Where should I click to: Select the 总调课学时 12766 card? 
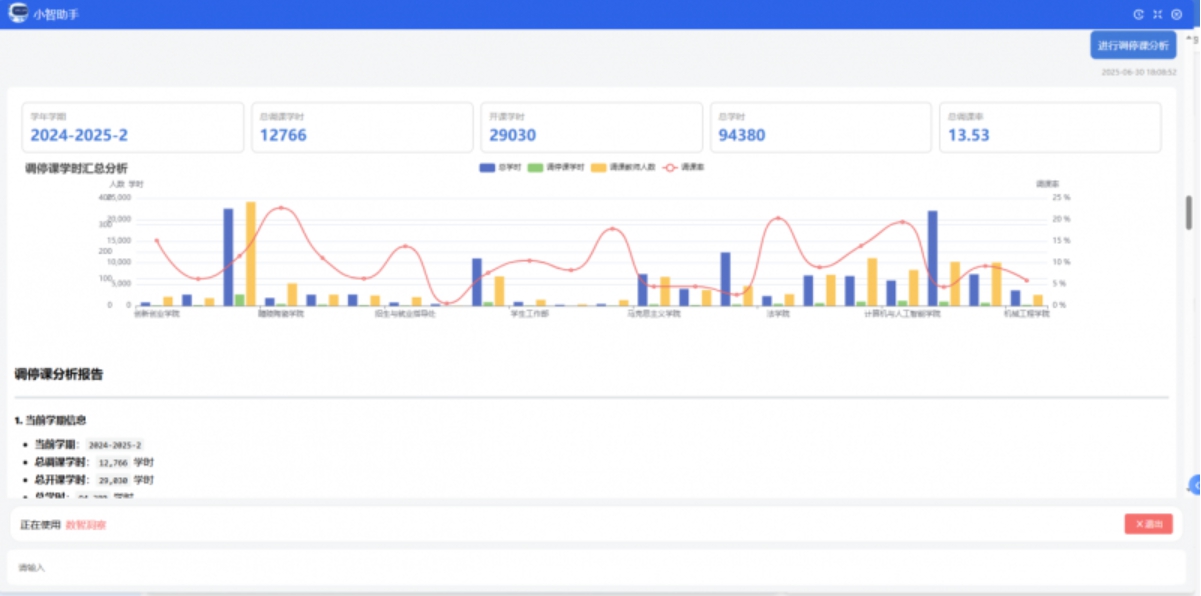362,127
